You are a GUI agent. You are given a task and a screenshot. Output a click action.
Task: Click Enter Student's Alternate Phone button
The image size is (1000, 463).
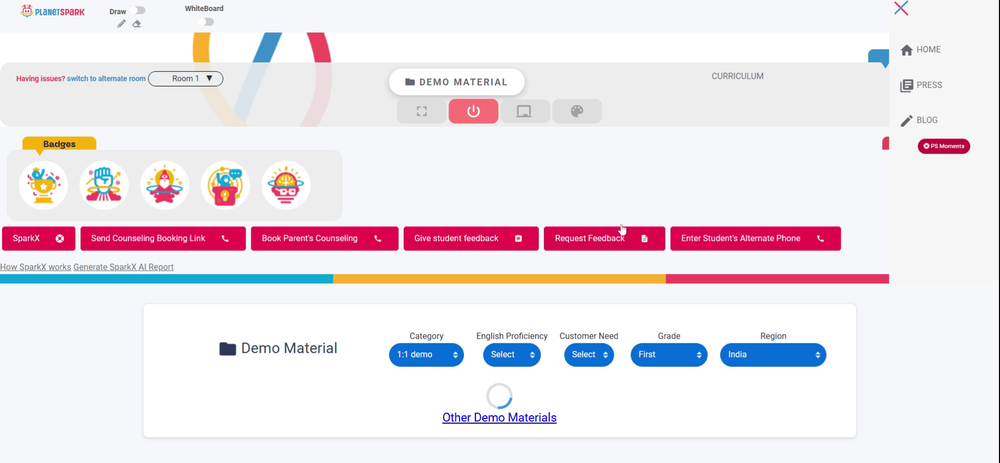[x=756, y=239]
